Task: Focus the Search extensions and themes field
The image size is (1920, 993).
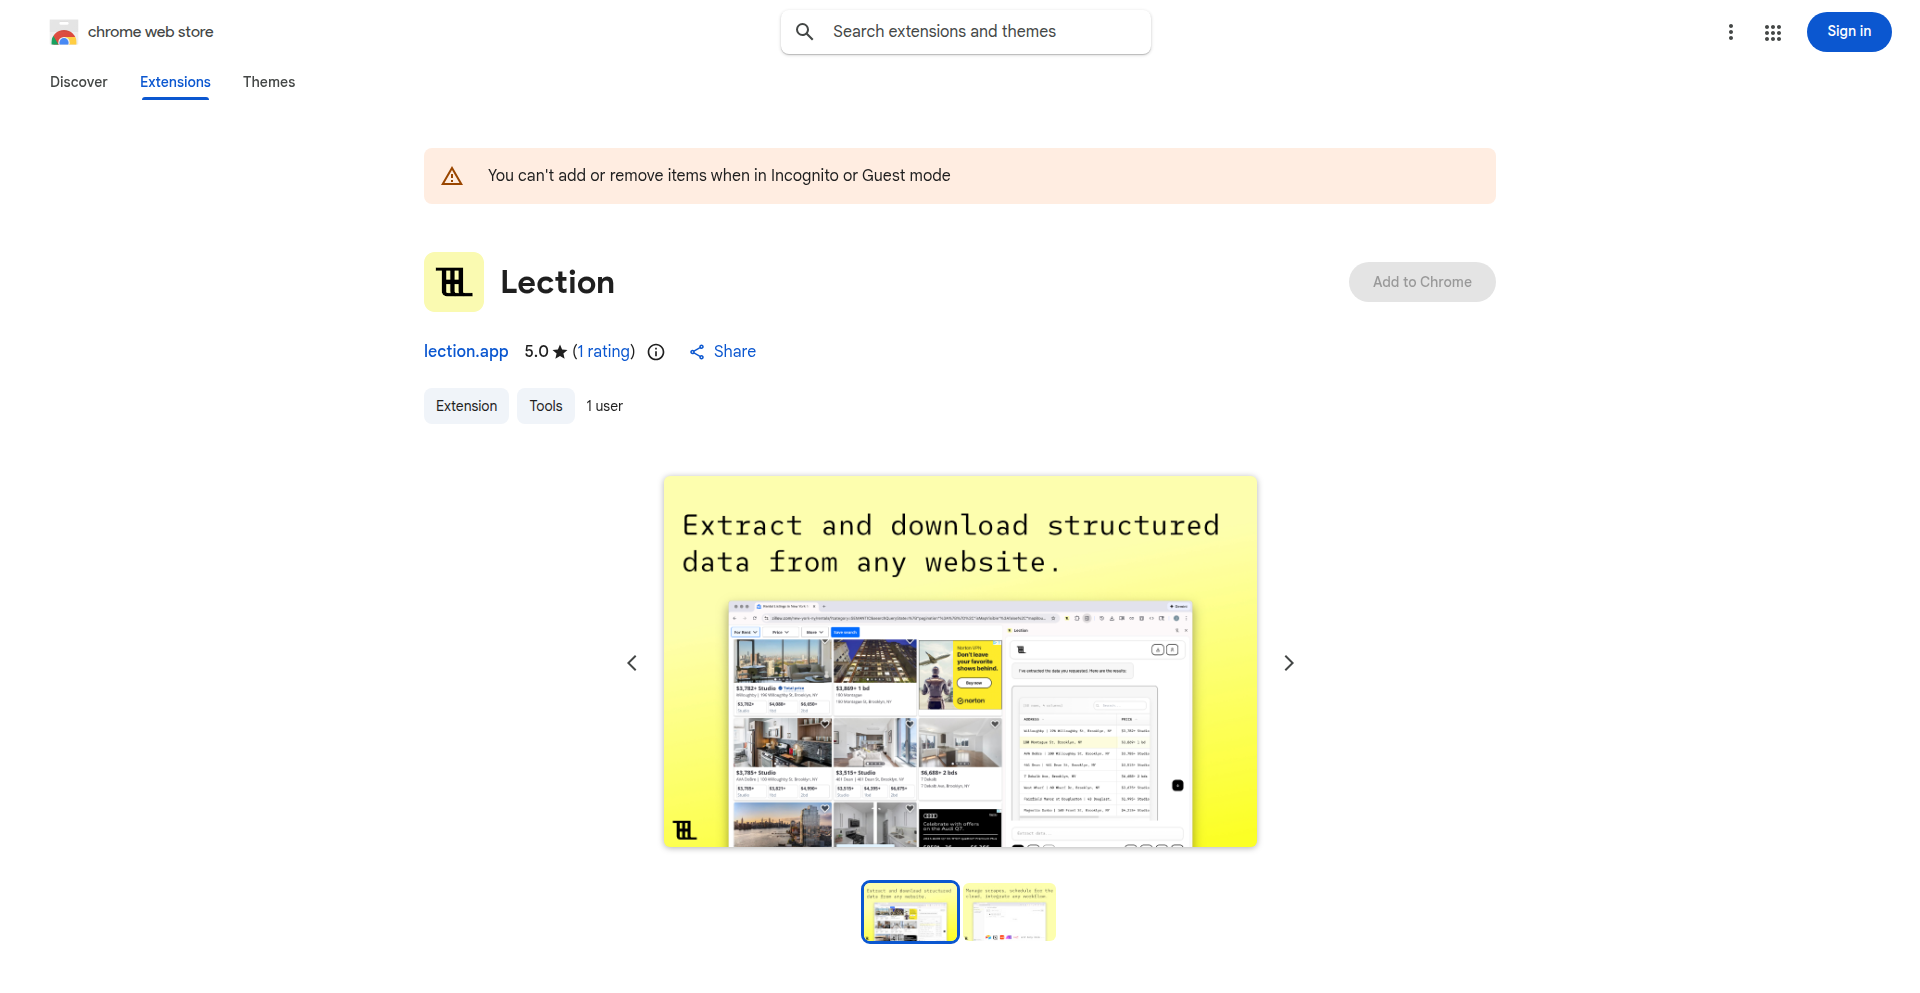Action: click(966, 32)
